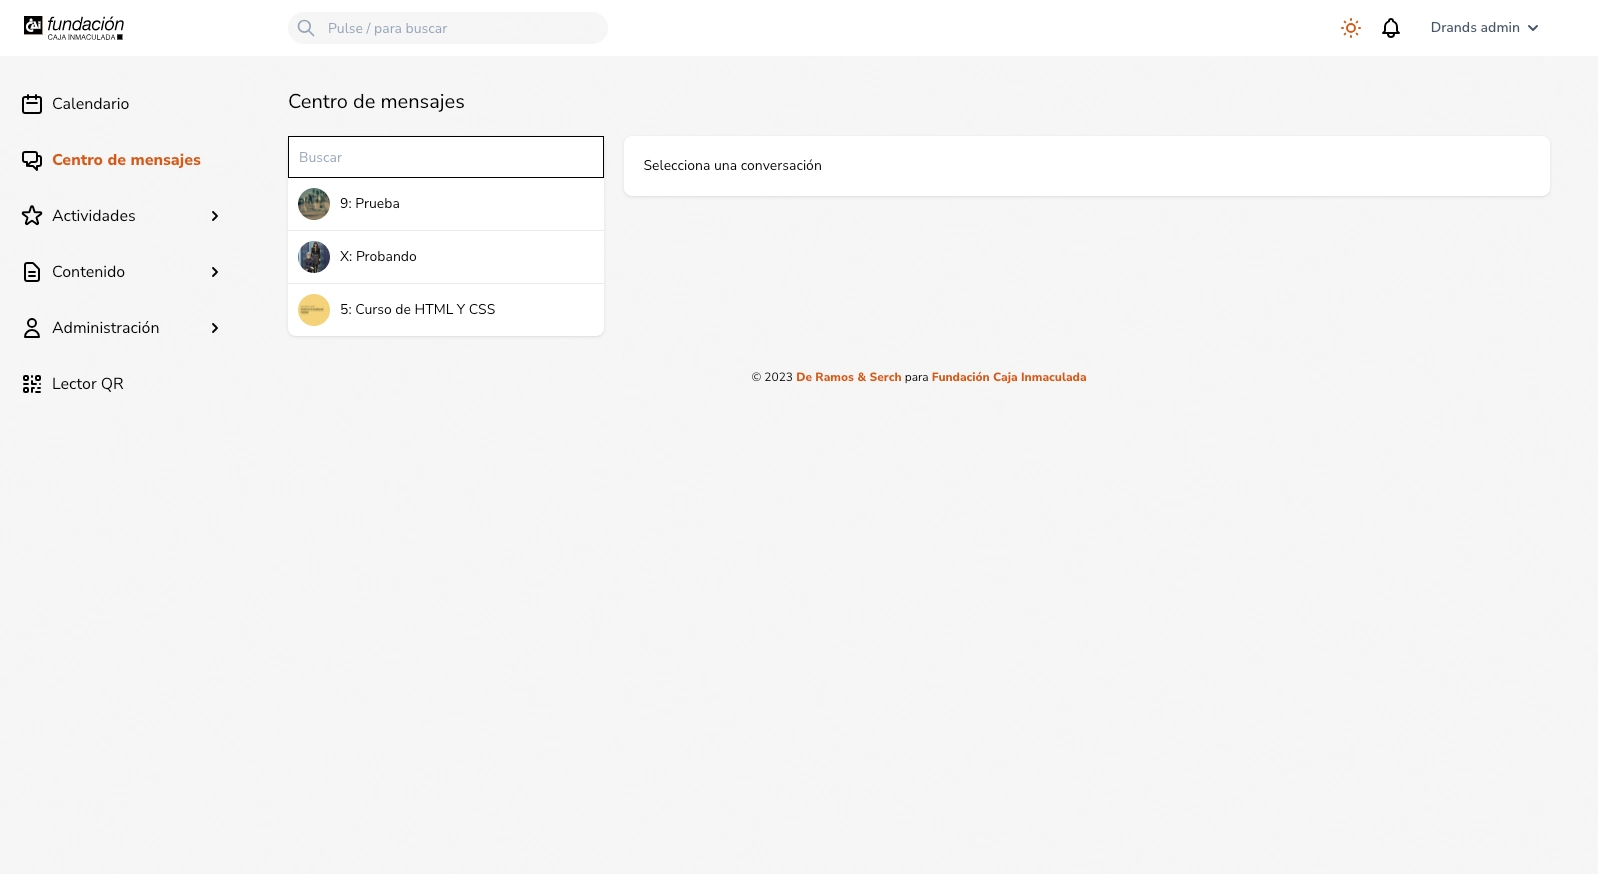The width and height of the screenshot is (1598, 874).
Task: Open the notifications bell
Action: pos(1390,28)
